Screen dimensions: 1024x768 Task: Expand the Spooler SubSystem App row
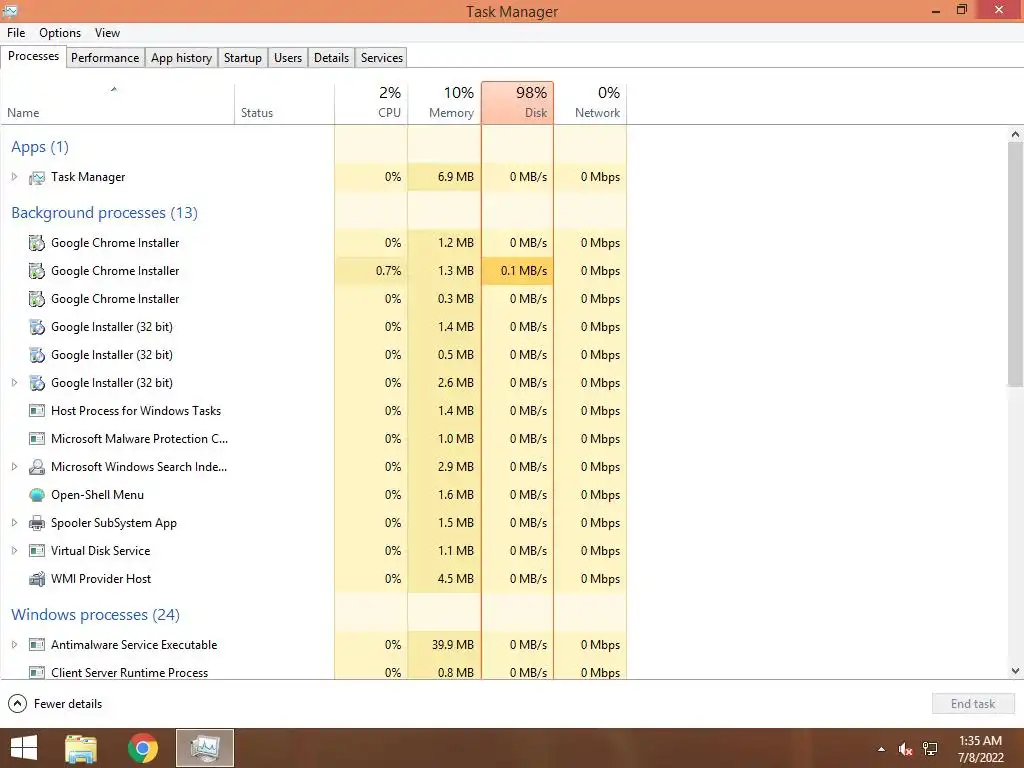14,523
